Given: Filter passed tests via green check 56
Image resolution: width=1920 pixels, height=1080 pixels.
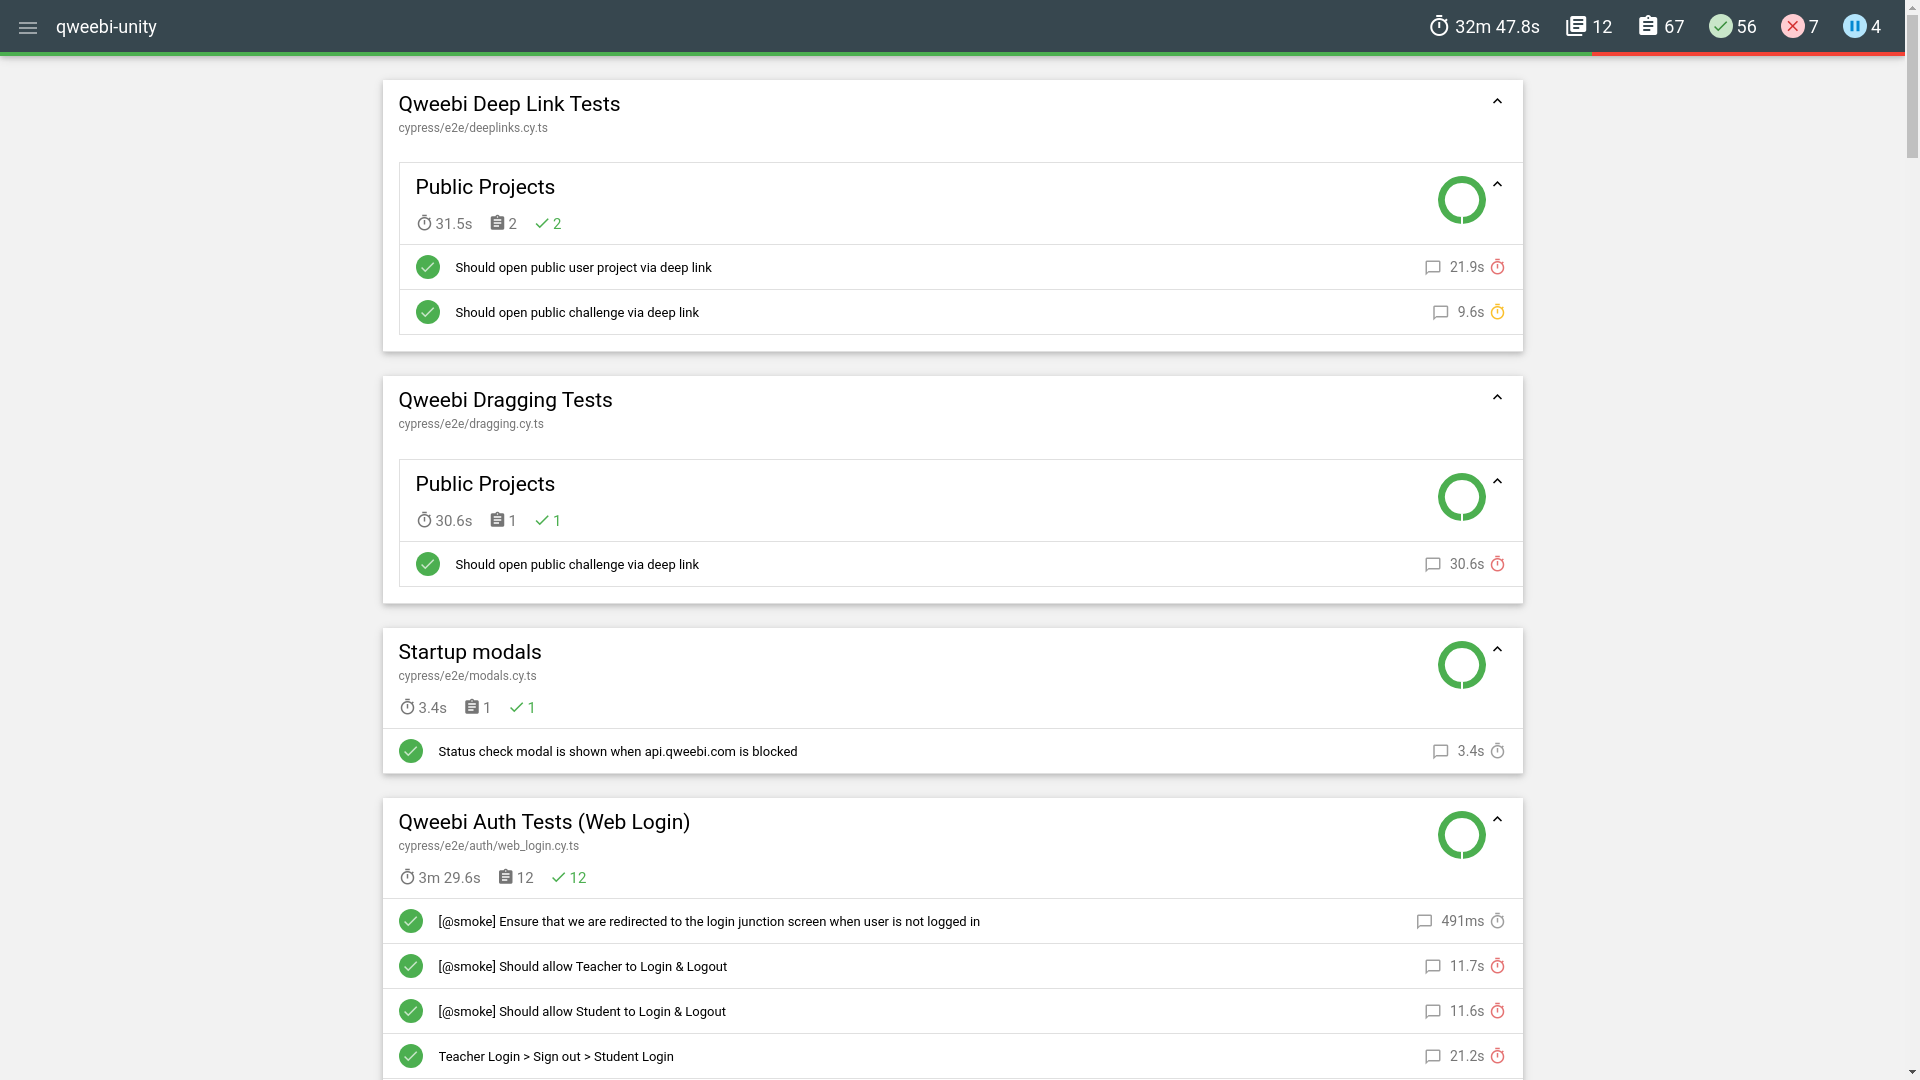Looking at the screenshot, I should click(x=1720, y=27).
